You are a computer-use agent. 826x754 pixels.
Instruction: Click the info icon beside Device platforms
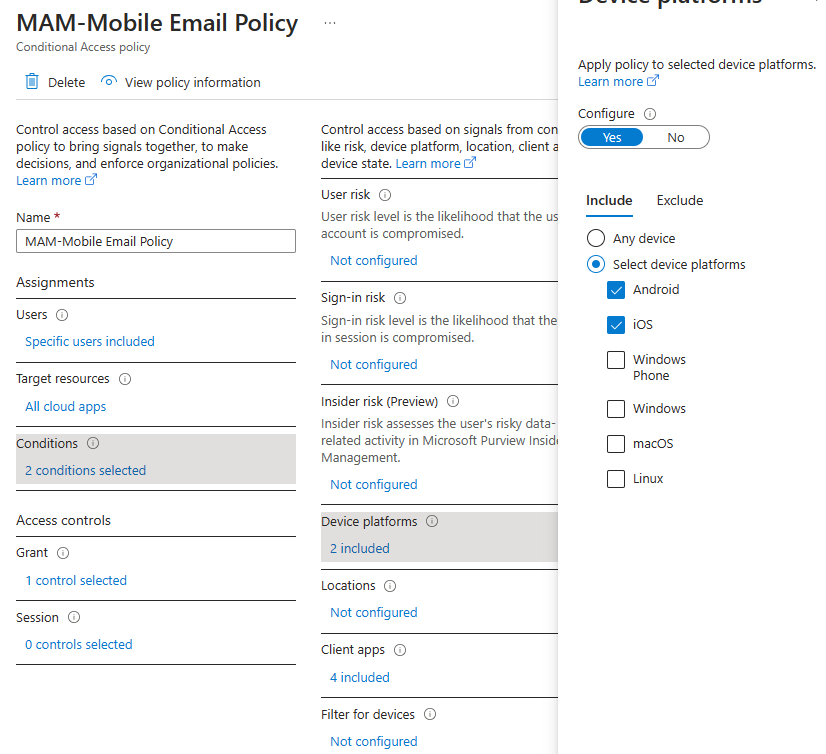point(432,521)
